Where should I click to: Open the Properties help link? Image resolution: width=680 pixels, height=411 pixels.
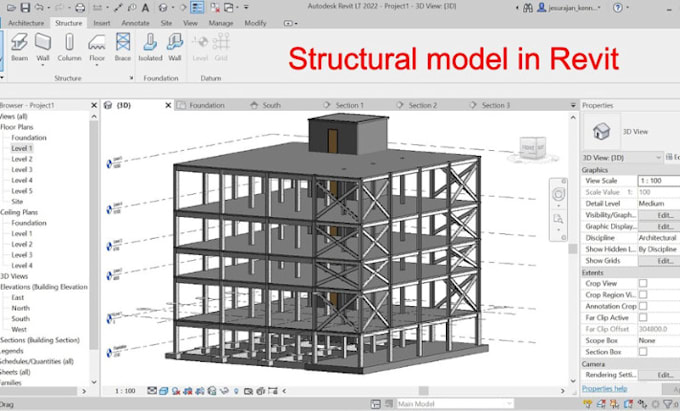tap(605, 388)
